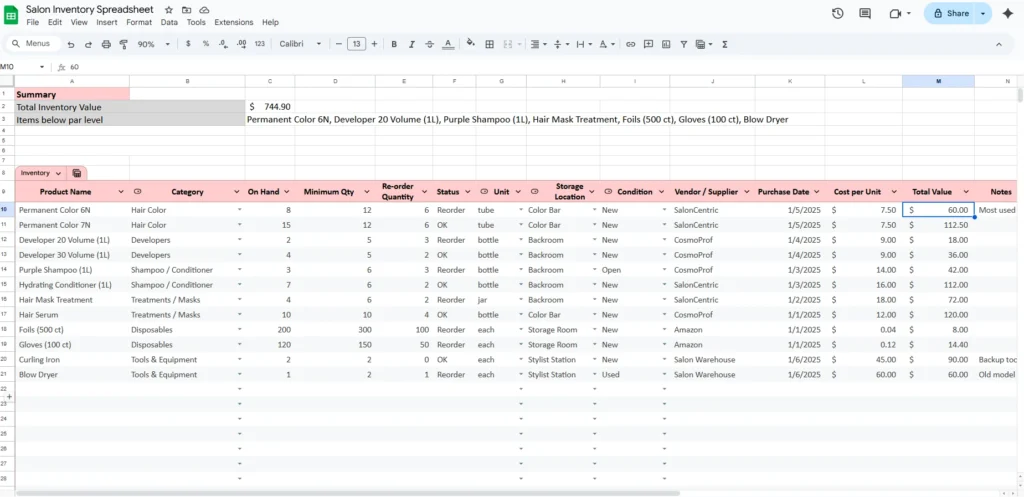Add a comment via the toolbar icon
1024x497 pixels.
pos(648,44)
